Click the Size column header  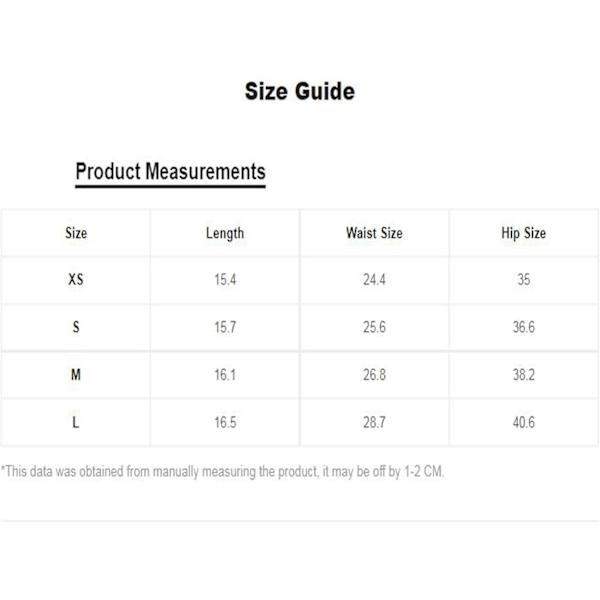click(76, 233)
